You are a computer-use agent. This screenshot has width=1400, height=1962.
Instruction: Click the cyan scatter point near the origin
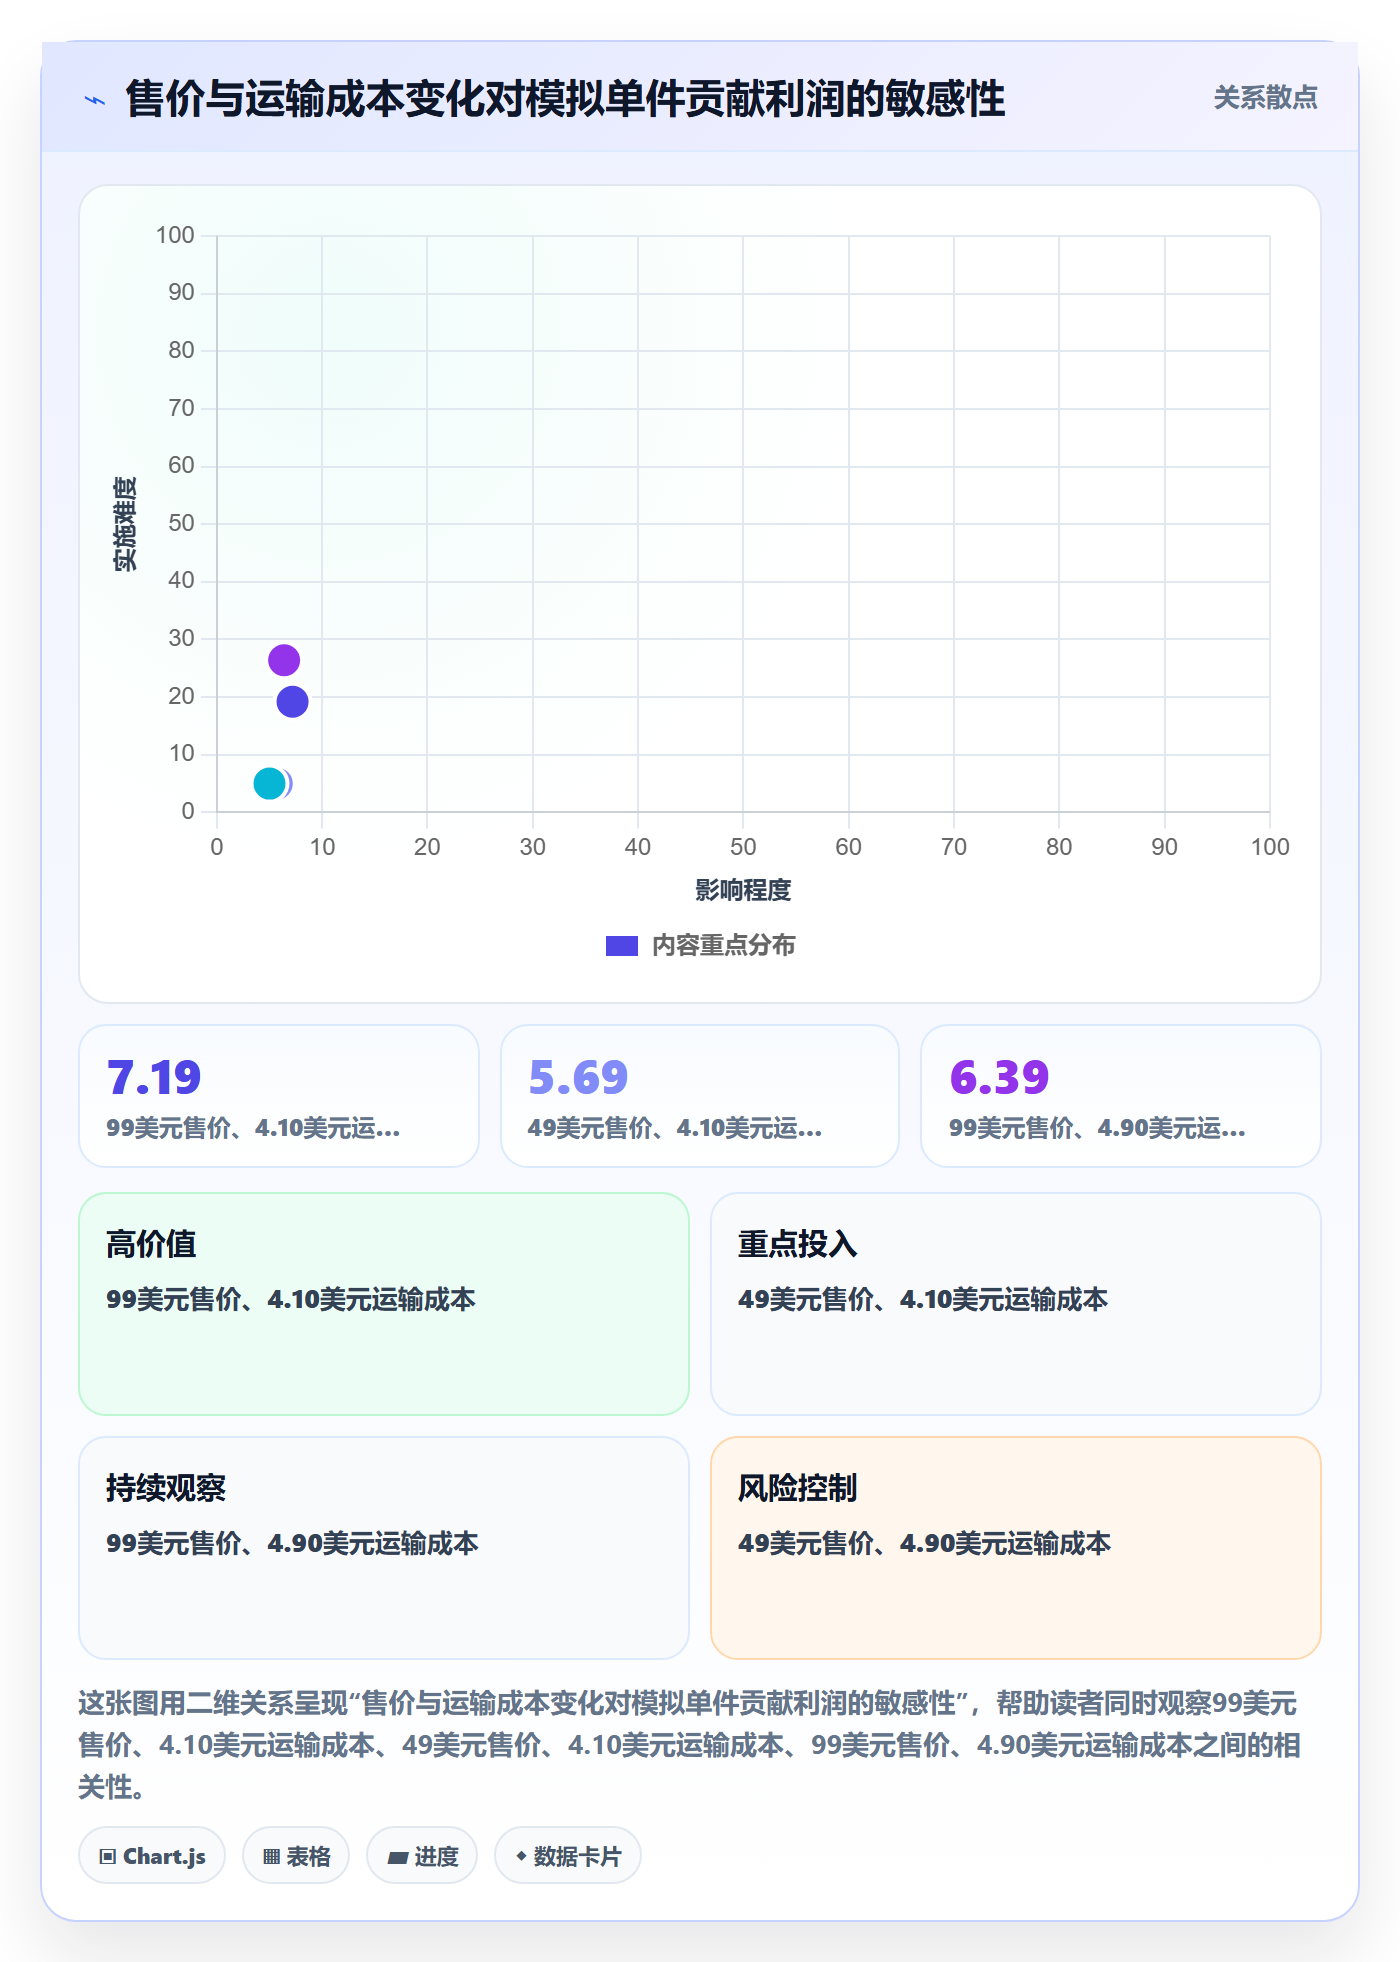(269, 784)
